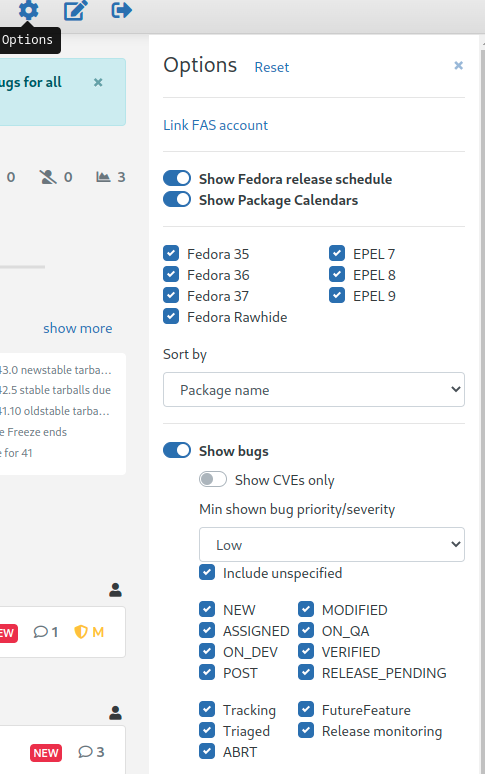The image size is (485, 774).
Task: Click the orphaned user-slash icon
Action: (x=48, y=177)
